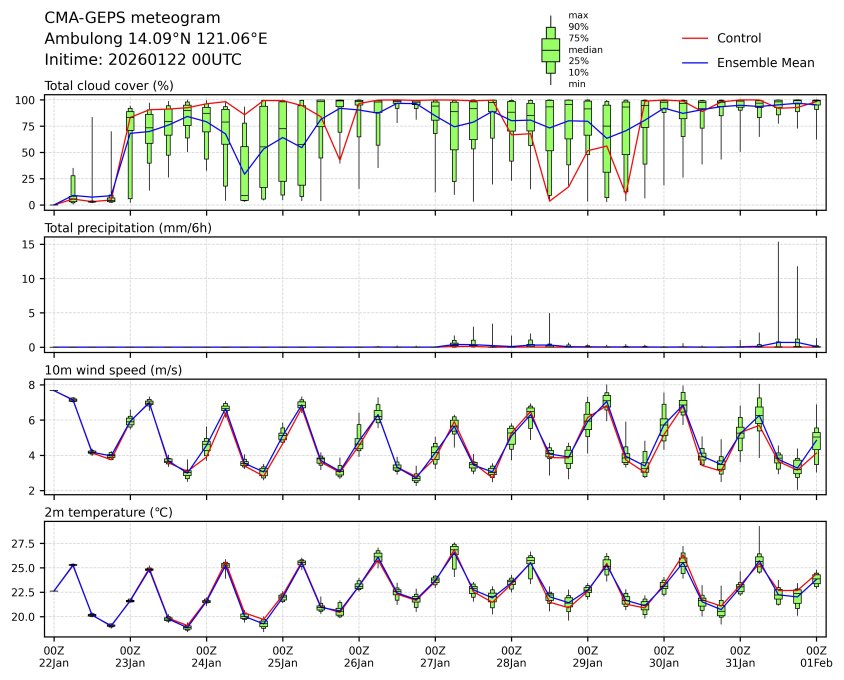844x680 pixels.
Task: Click the 00Z 01Feb time axis label
Action: pyautogui.click(x=817, y=655)
